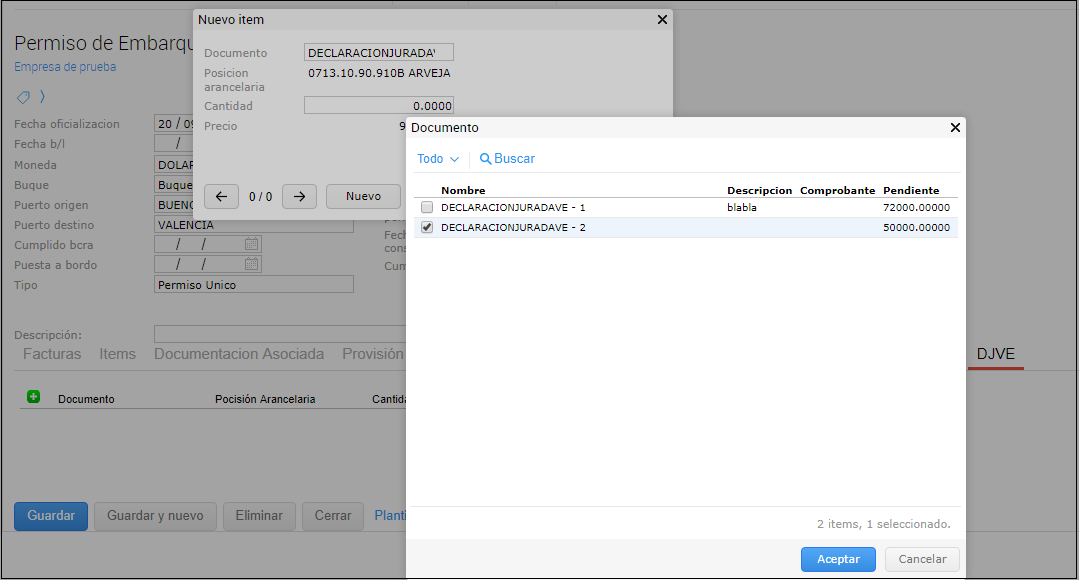Expand the chevron next to the tag icon
Image resolution: width=1079 pixels, height=580 pixels.
point(43,97)
